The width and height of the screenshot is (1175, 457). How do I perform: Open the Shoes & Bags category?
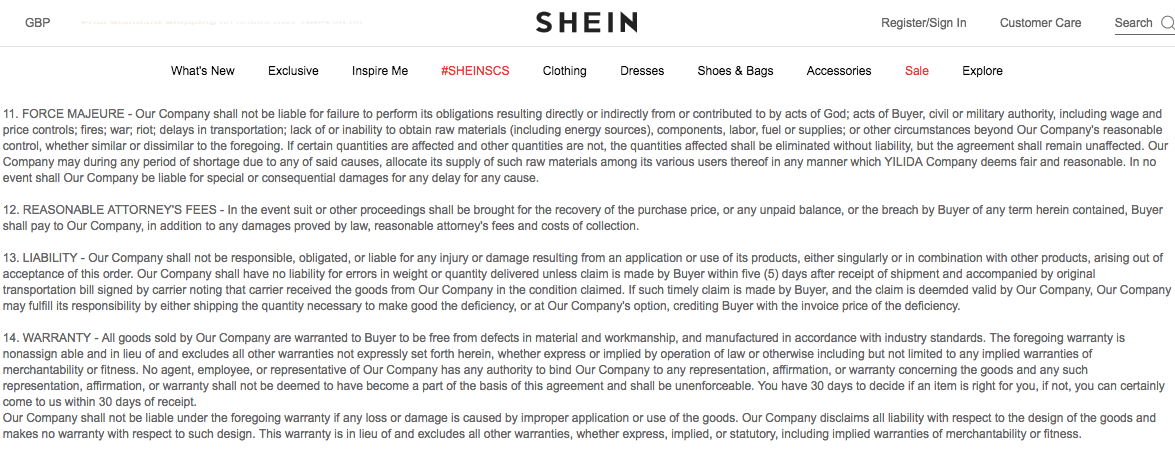coord(735,71)
